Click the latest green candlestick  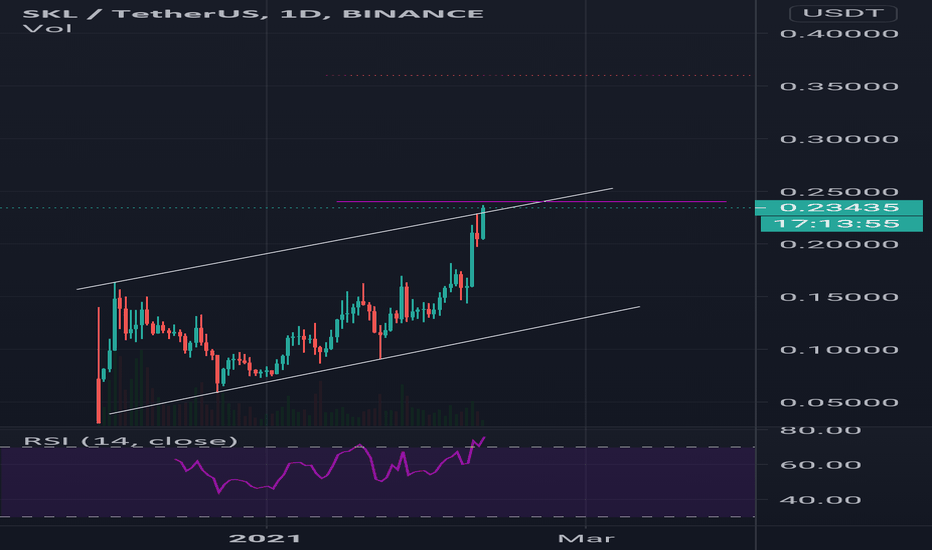click(x=483, y=223)
